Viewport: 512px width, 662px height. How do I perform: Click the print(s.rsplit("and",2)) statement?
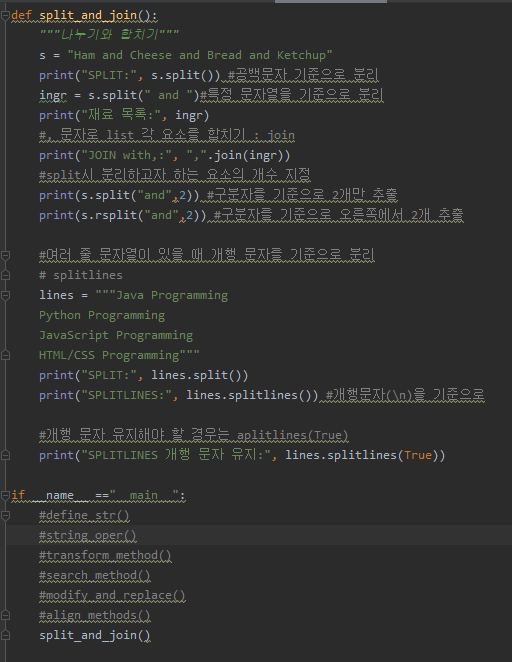122,215
